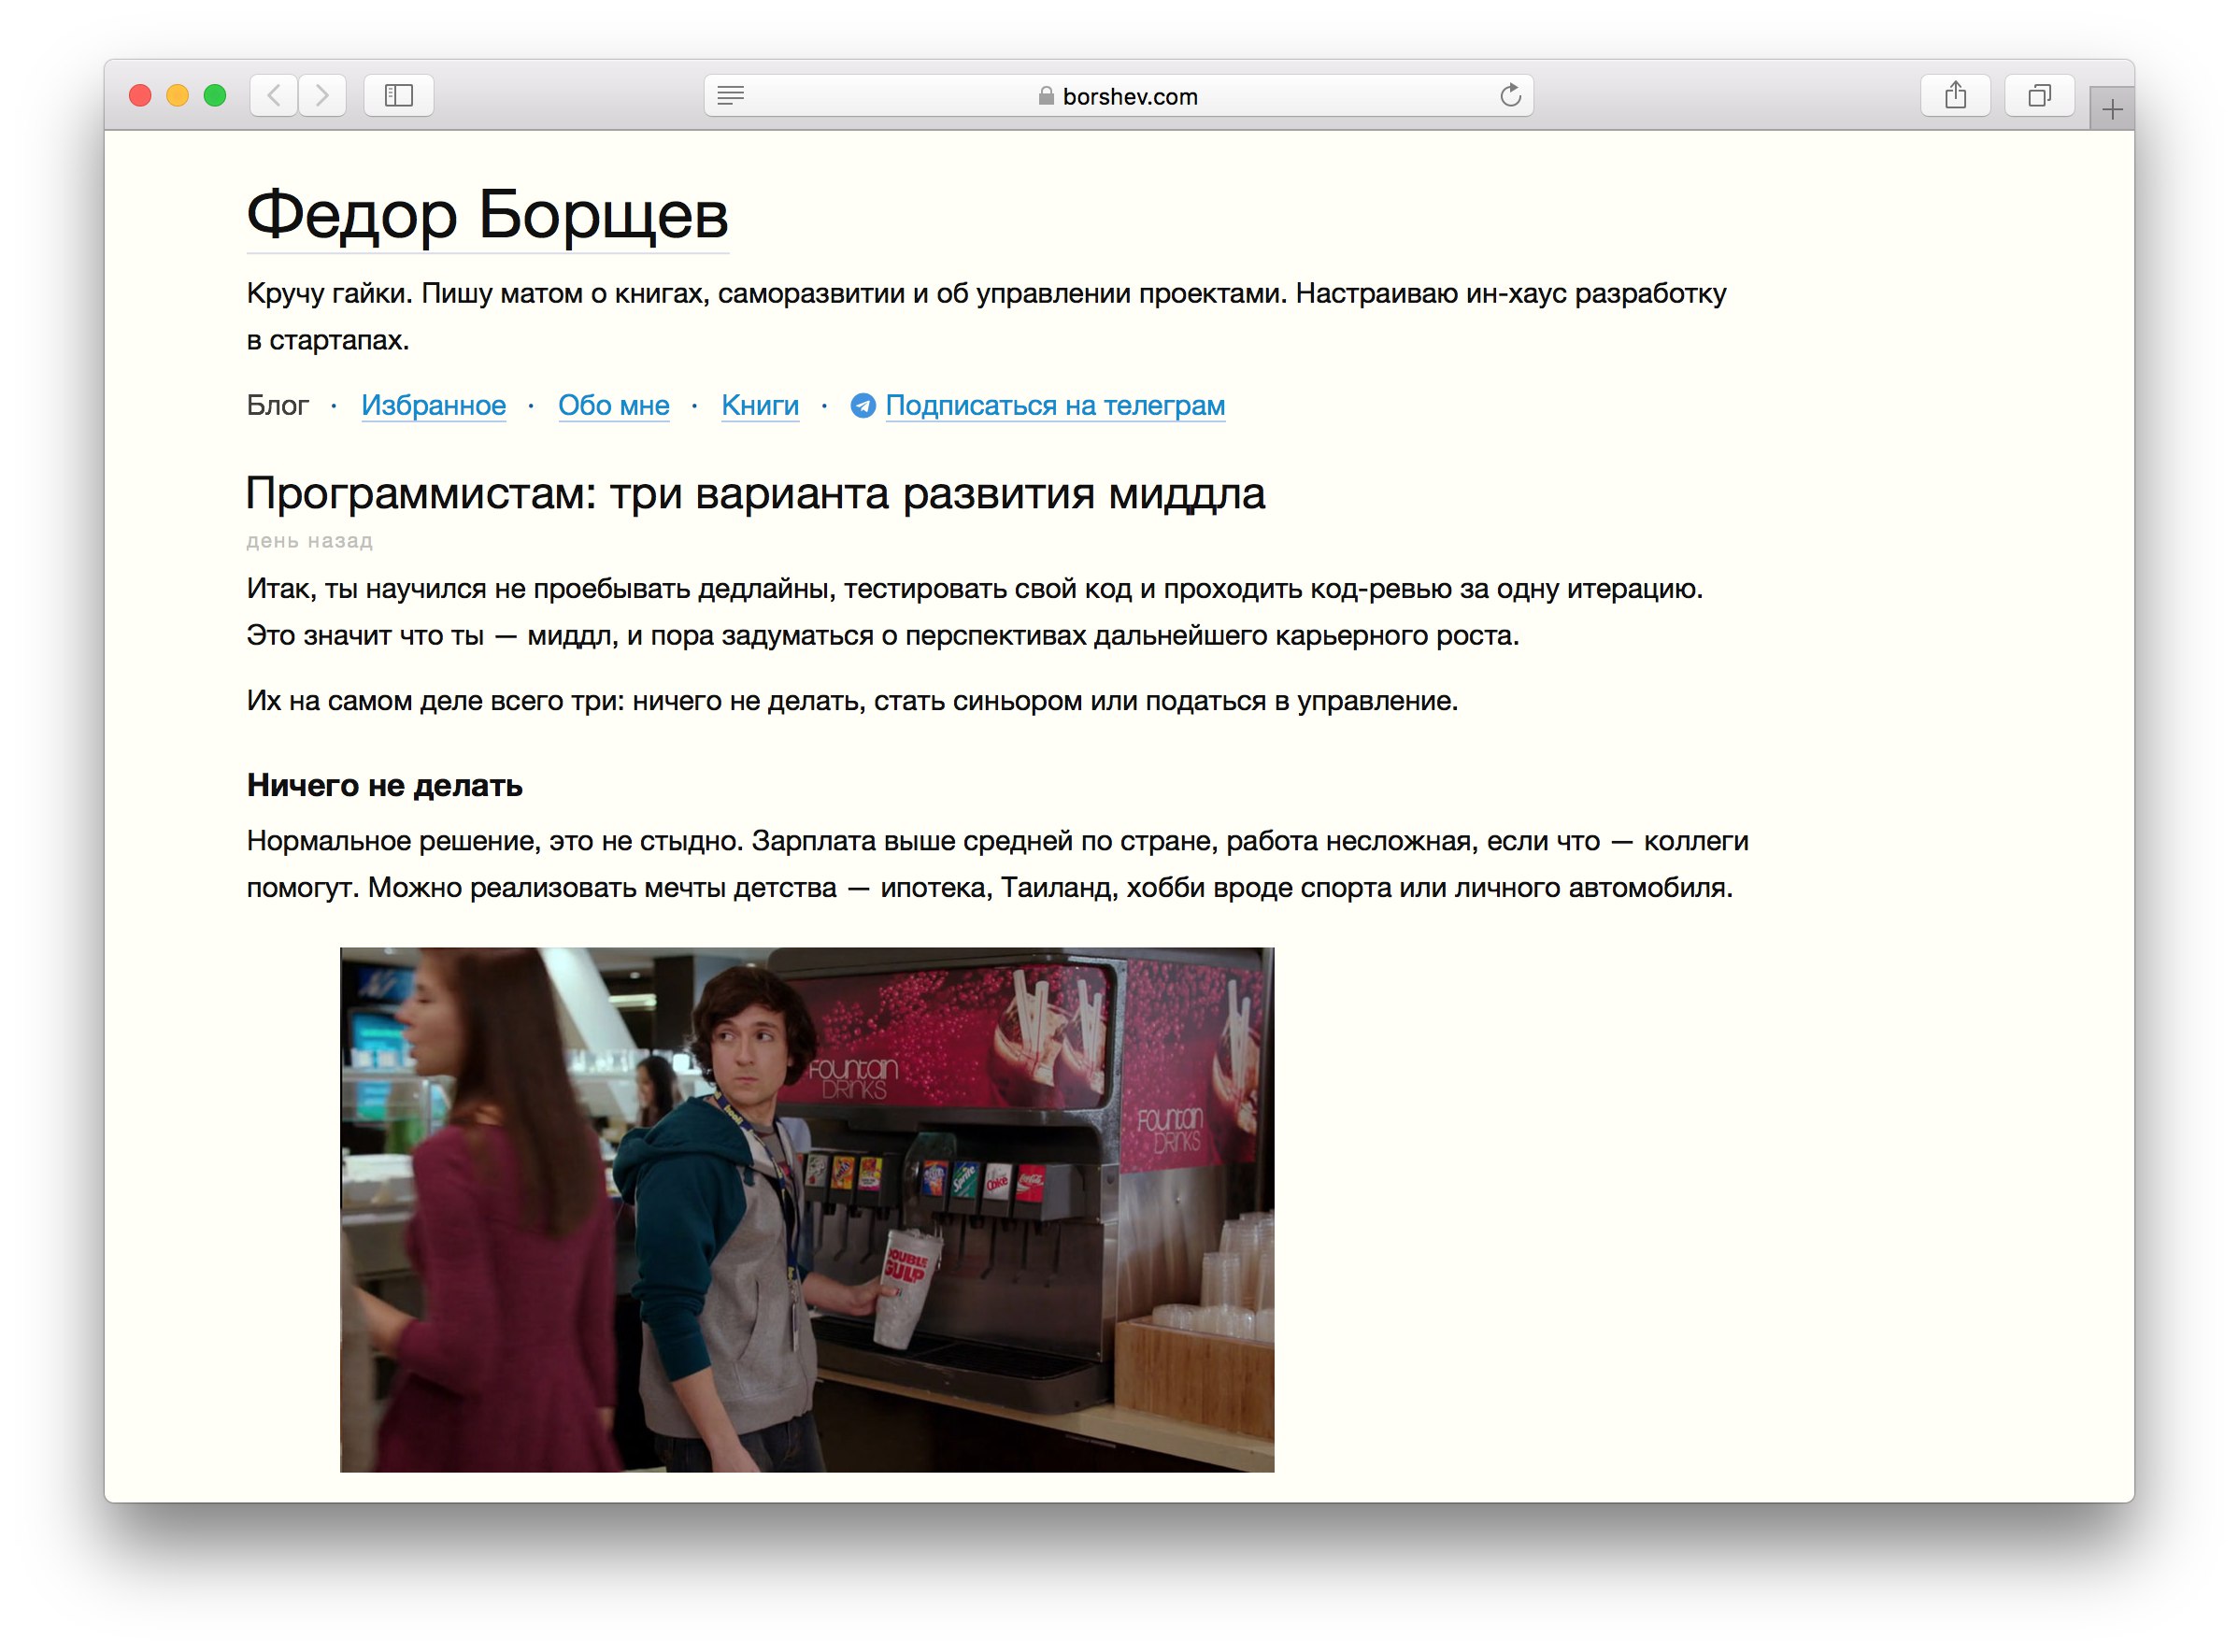Image resolution: width=2239 pixels, height=1652 pixels.
Task: Click Подписаться на телеграм link
Action: [1055, 406]
